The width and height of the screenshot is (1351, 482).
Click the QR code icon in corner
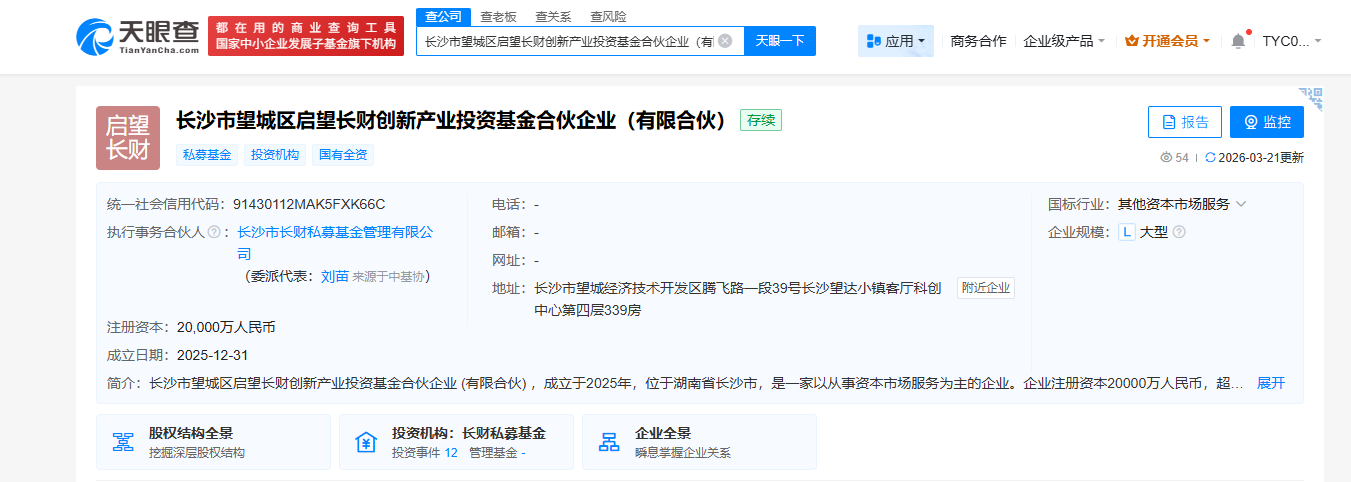[1313, 97]
